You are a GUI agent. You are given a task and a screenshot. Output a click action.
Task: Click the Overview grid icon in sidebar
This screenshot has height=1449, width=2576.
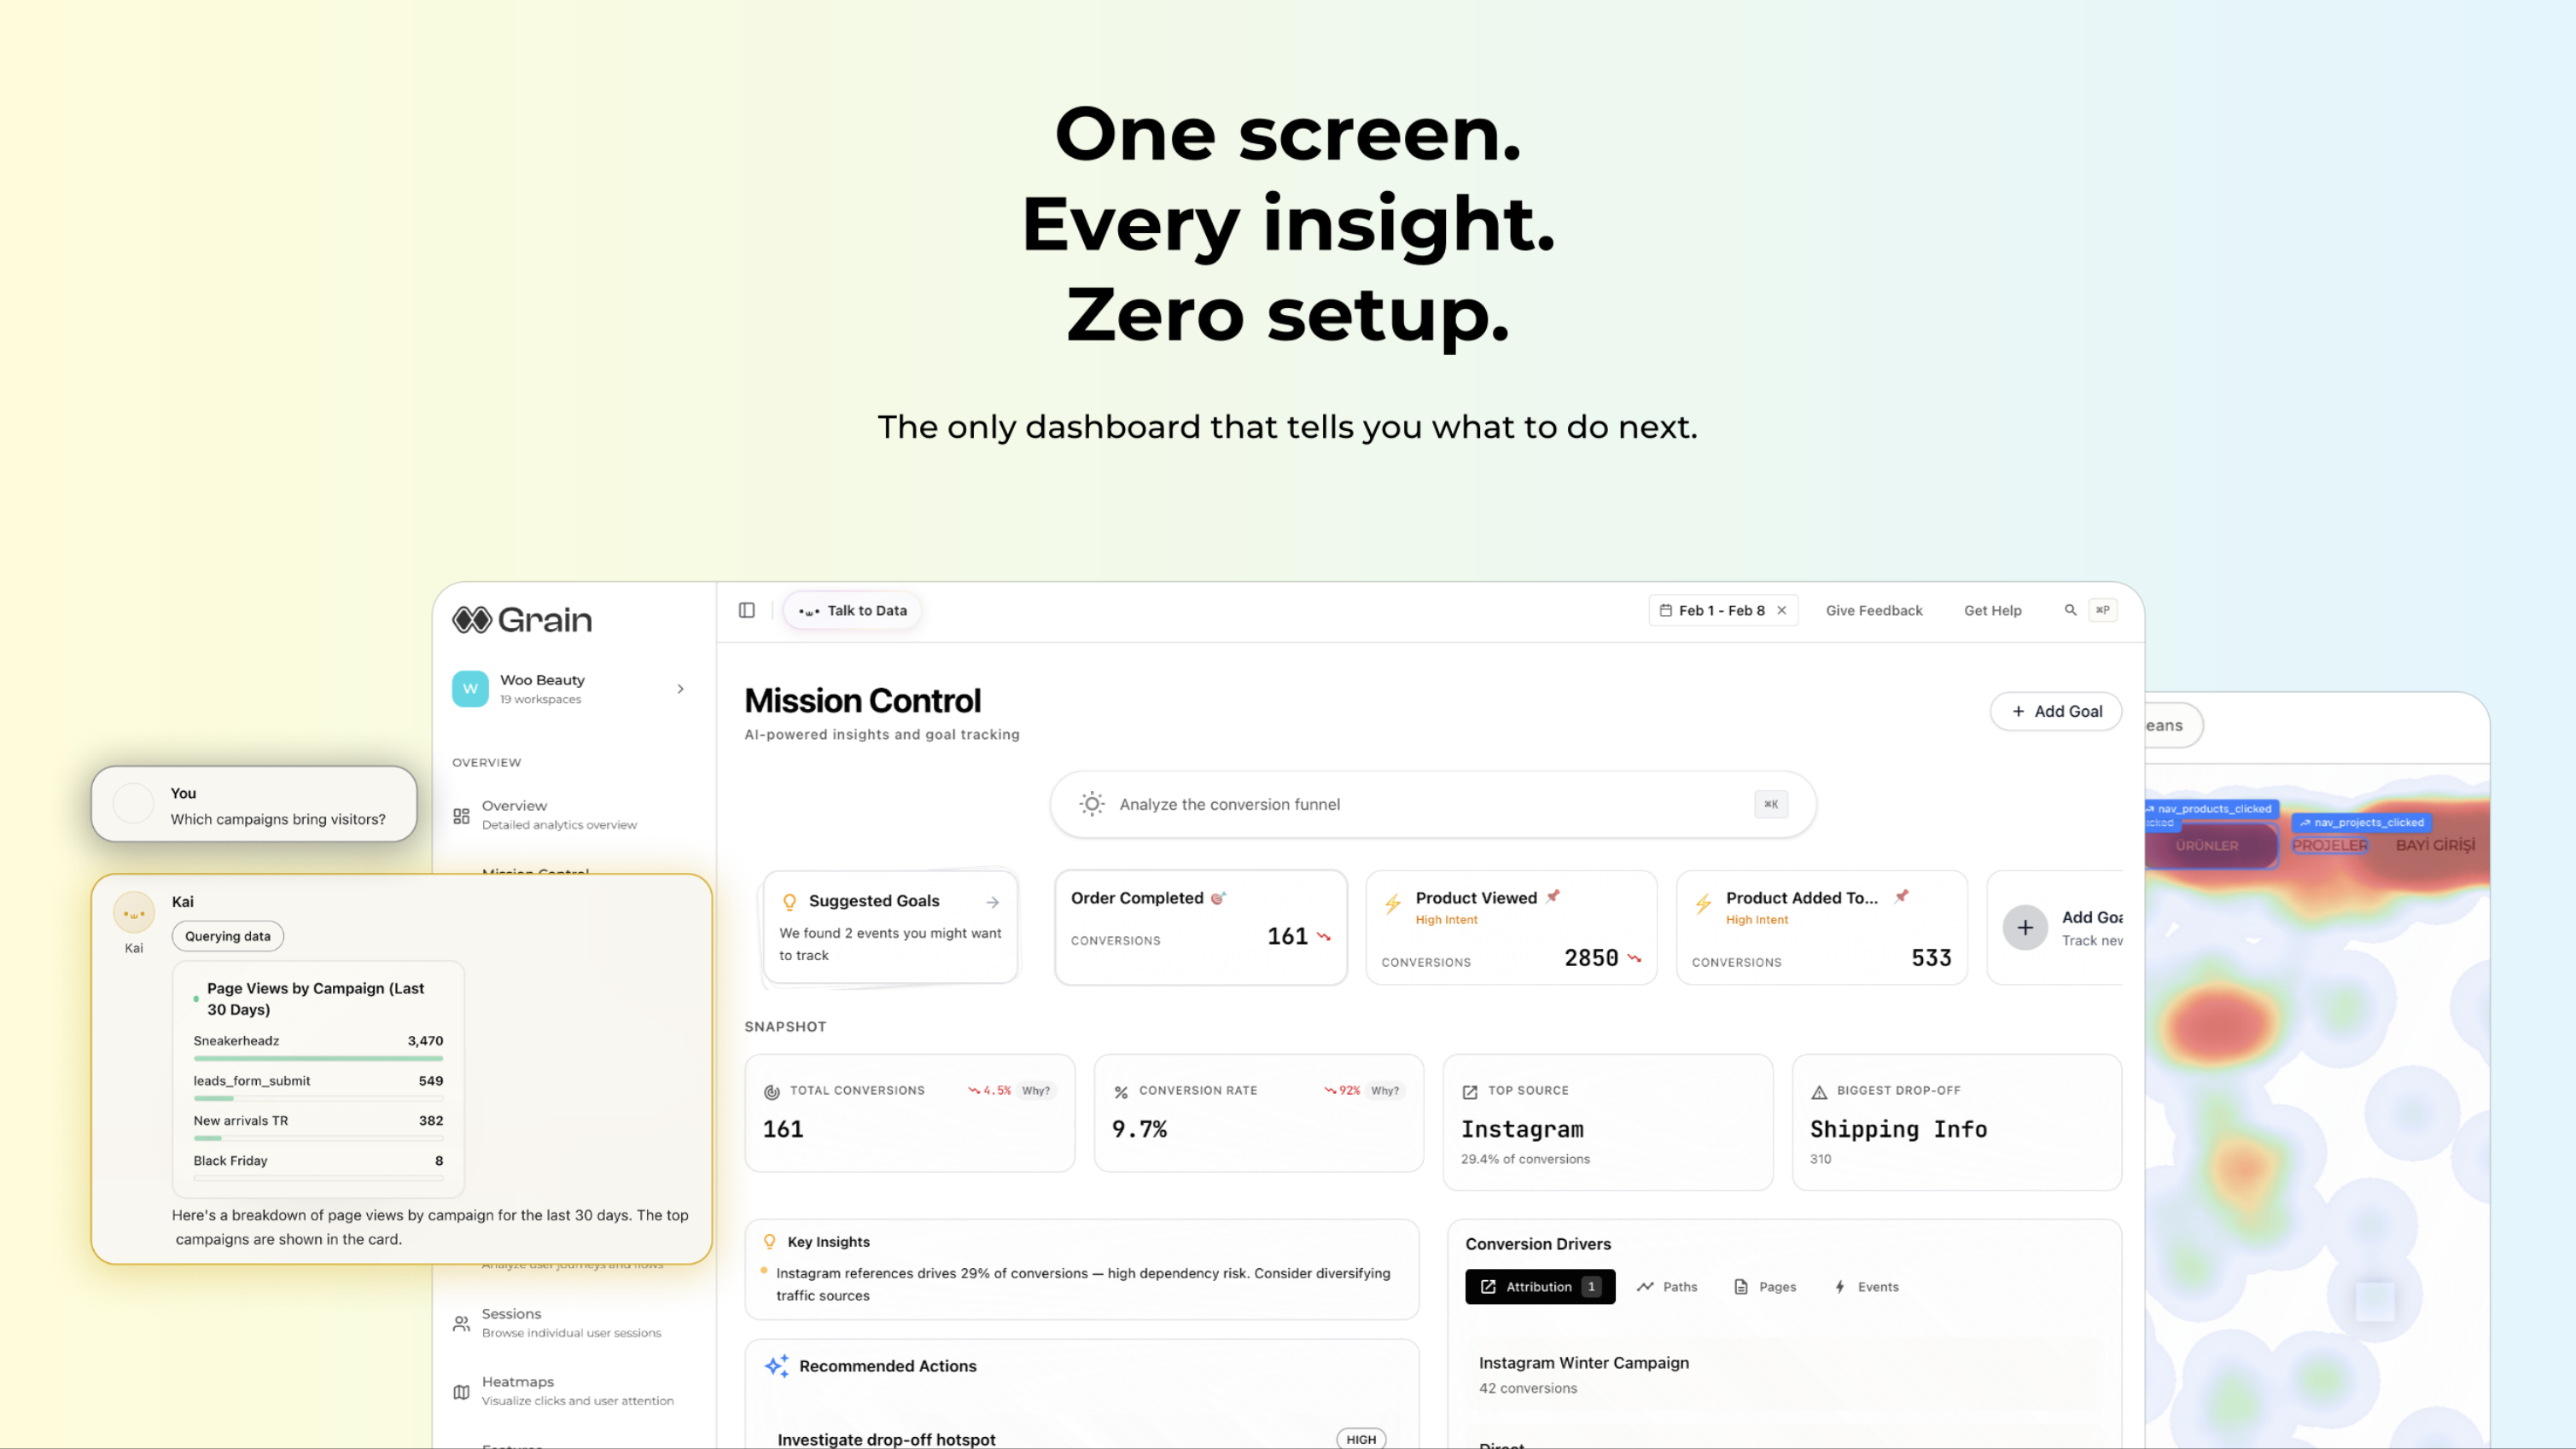(461, 815)
